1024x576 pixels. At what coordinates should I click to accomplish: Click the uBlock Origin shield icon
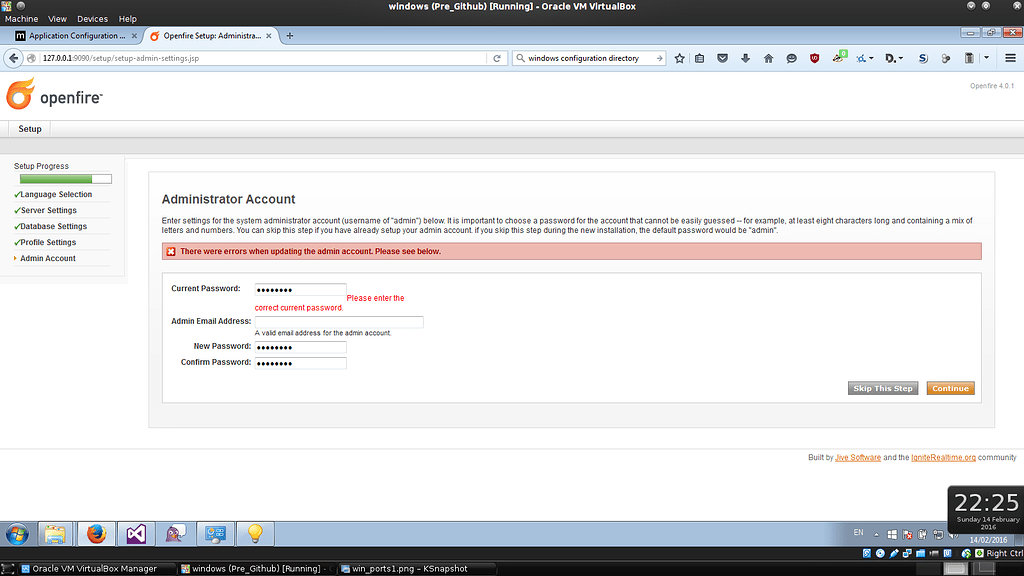pos(812,58)
